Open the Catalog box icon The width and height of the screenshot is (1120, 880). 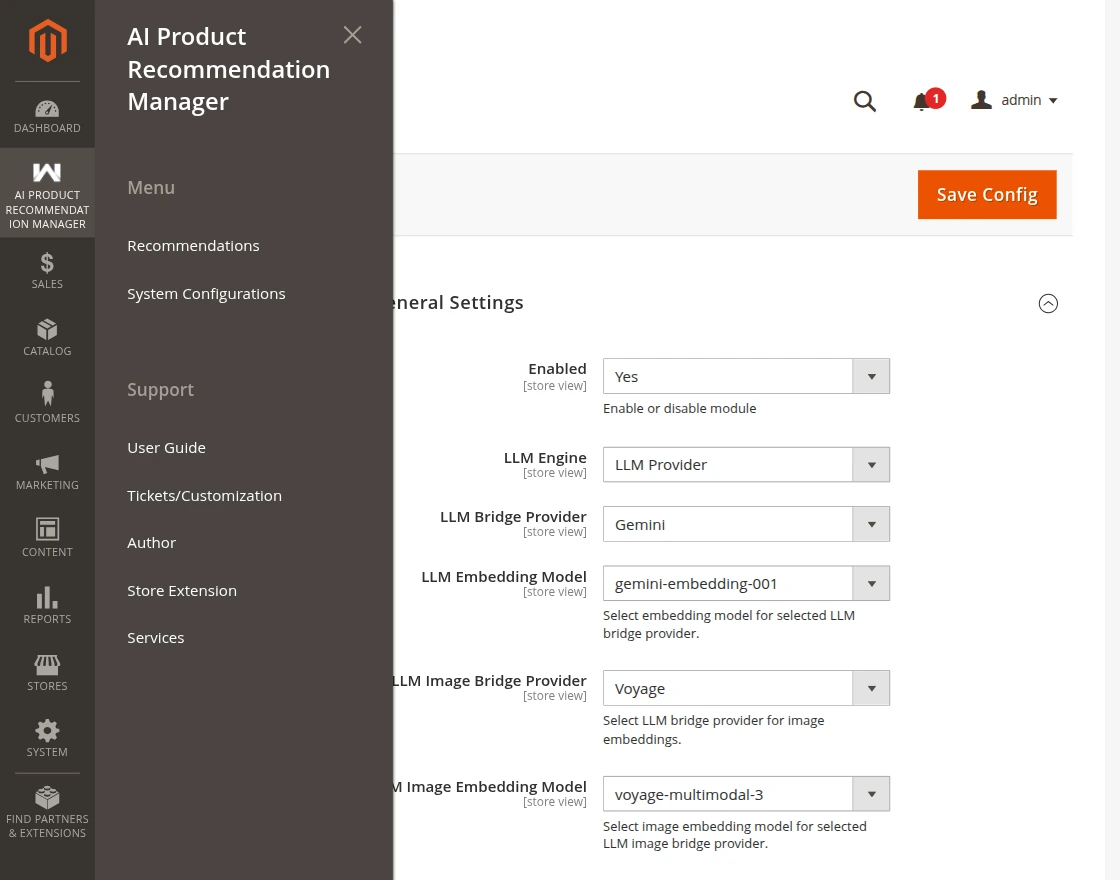pyautogui.click(x=47, y=330)
